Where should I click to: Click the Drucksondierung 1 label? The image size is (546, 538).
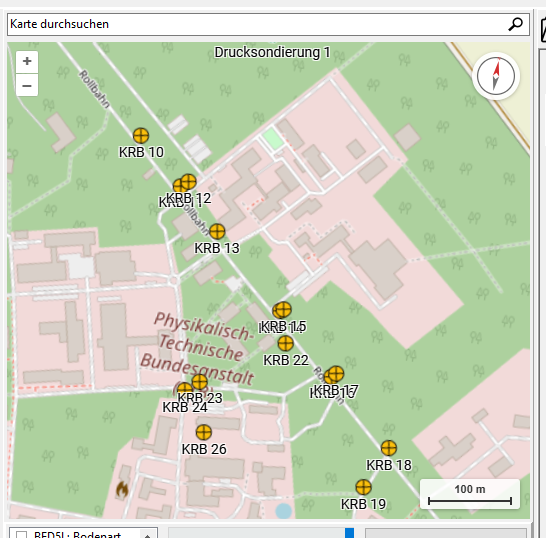click(x=272, y=52)
